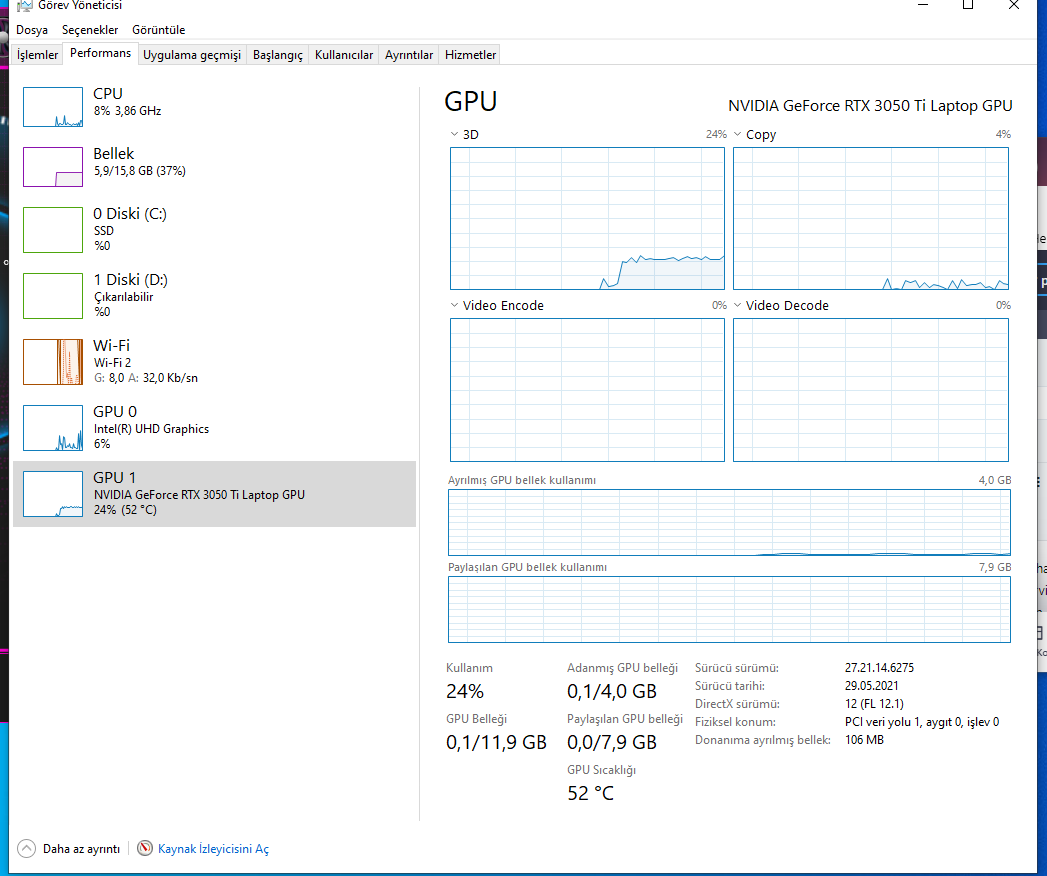Click the 0,1/11,9 GB GPU Belleği value
Screen dimensions: 1047x876
pos(496,742)
